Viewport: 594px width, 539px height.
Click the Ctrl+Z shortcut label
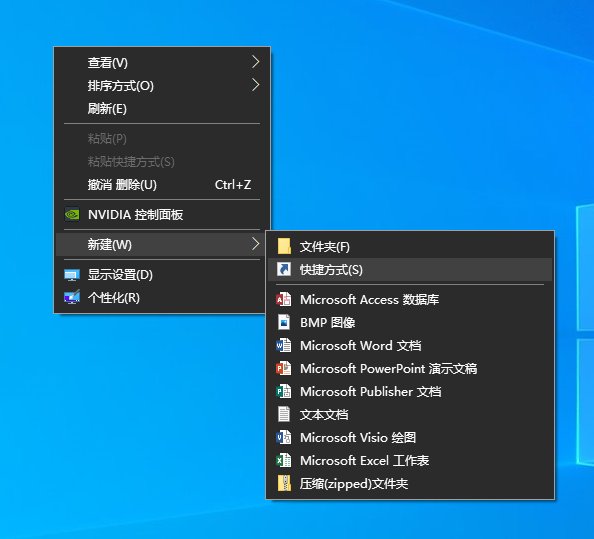point(233,185)
